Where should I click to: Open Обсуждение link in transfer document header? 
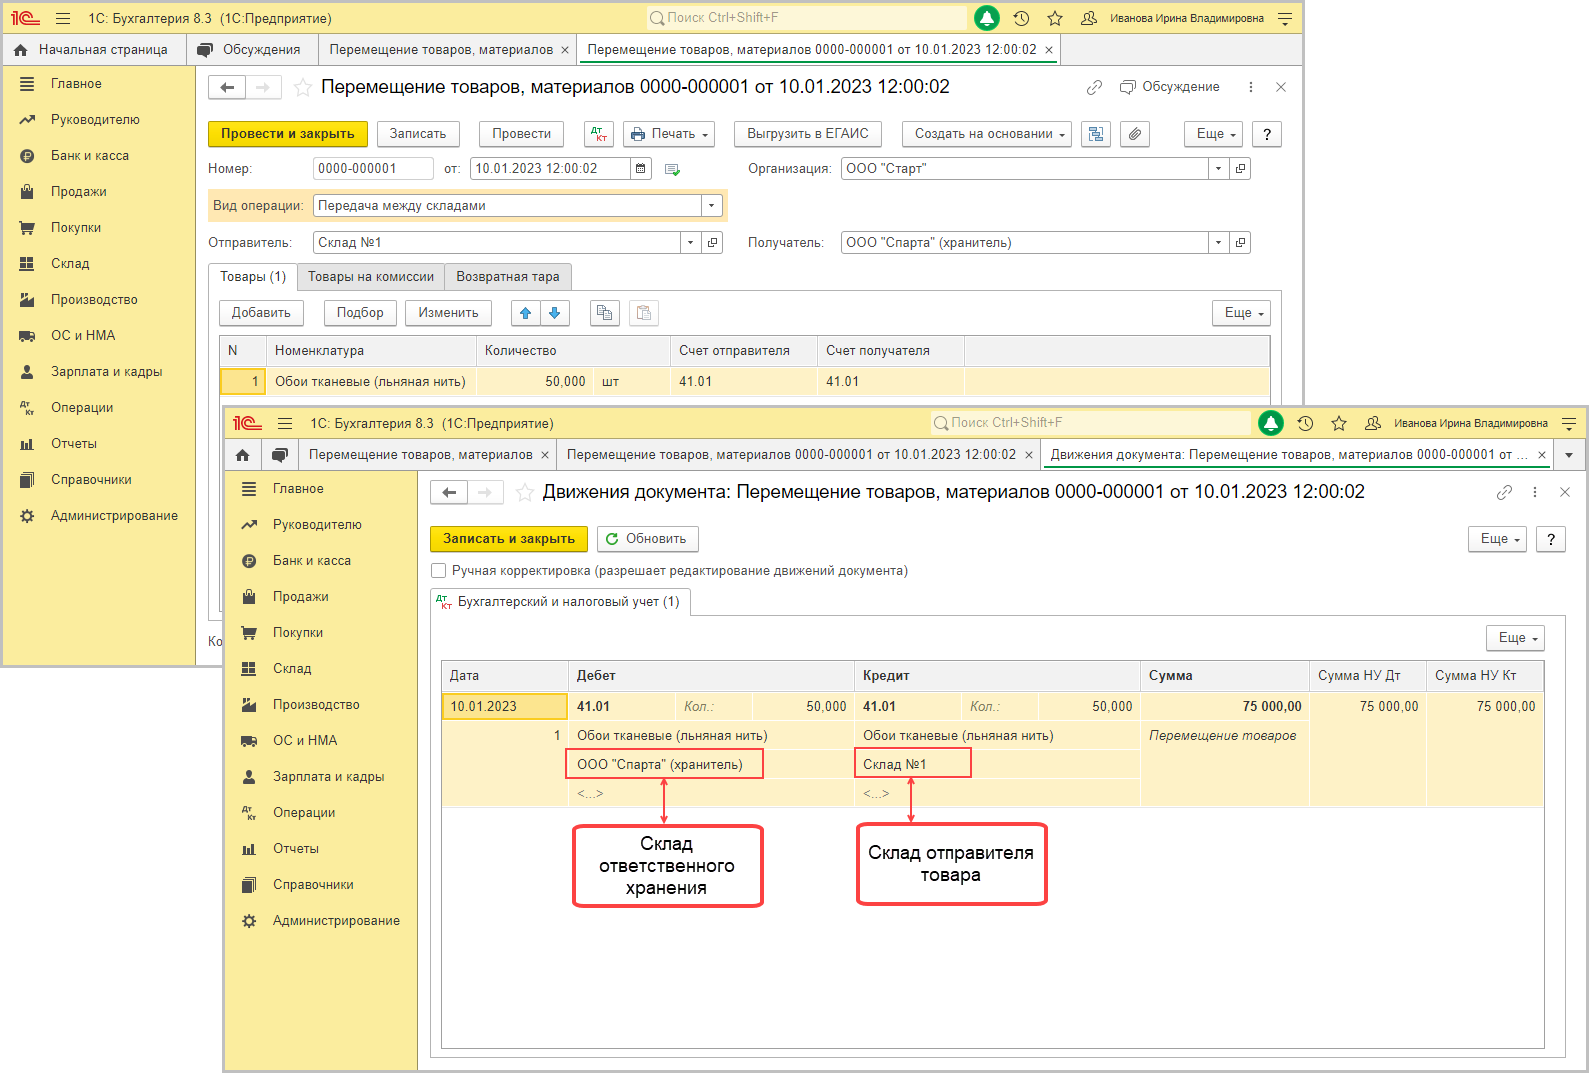pyautogui.click(x=1170, y=88)
